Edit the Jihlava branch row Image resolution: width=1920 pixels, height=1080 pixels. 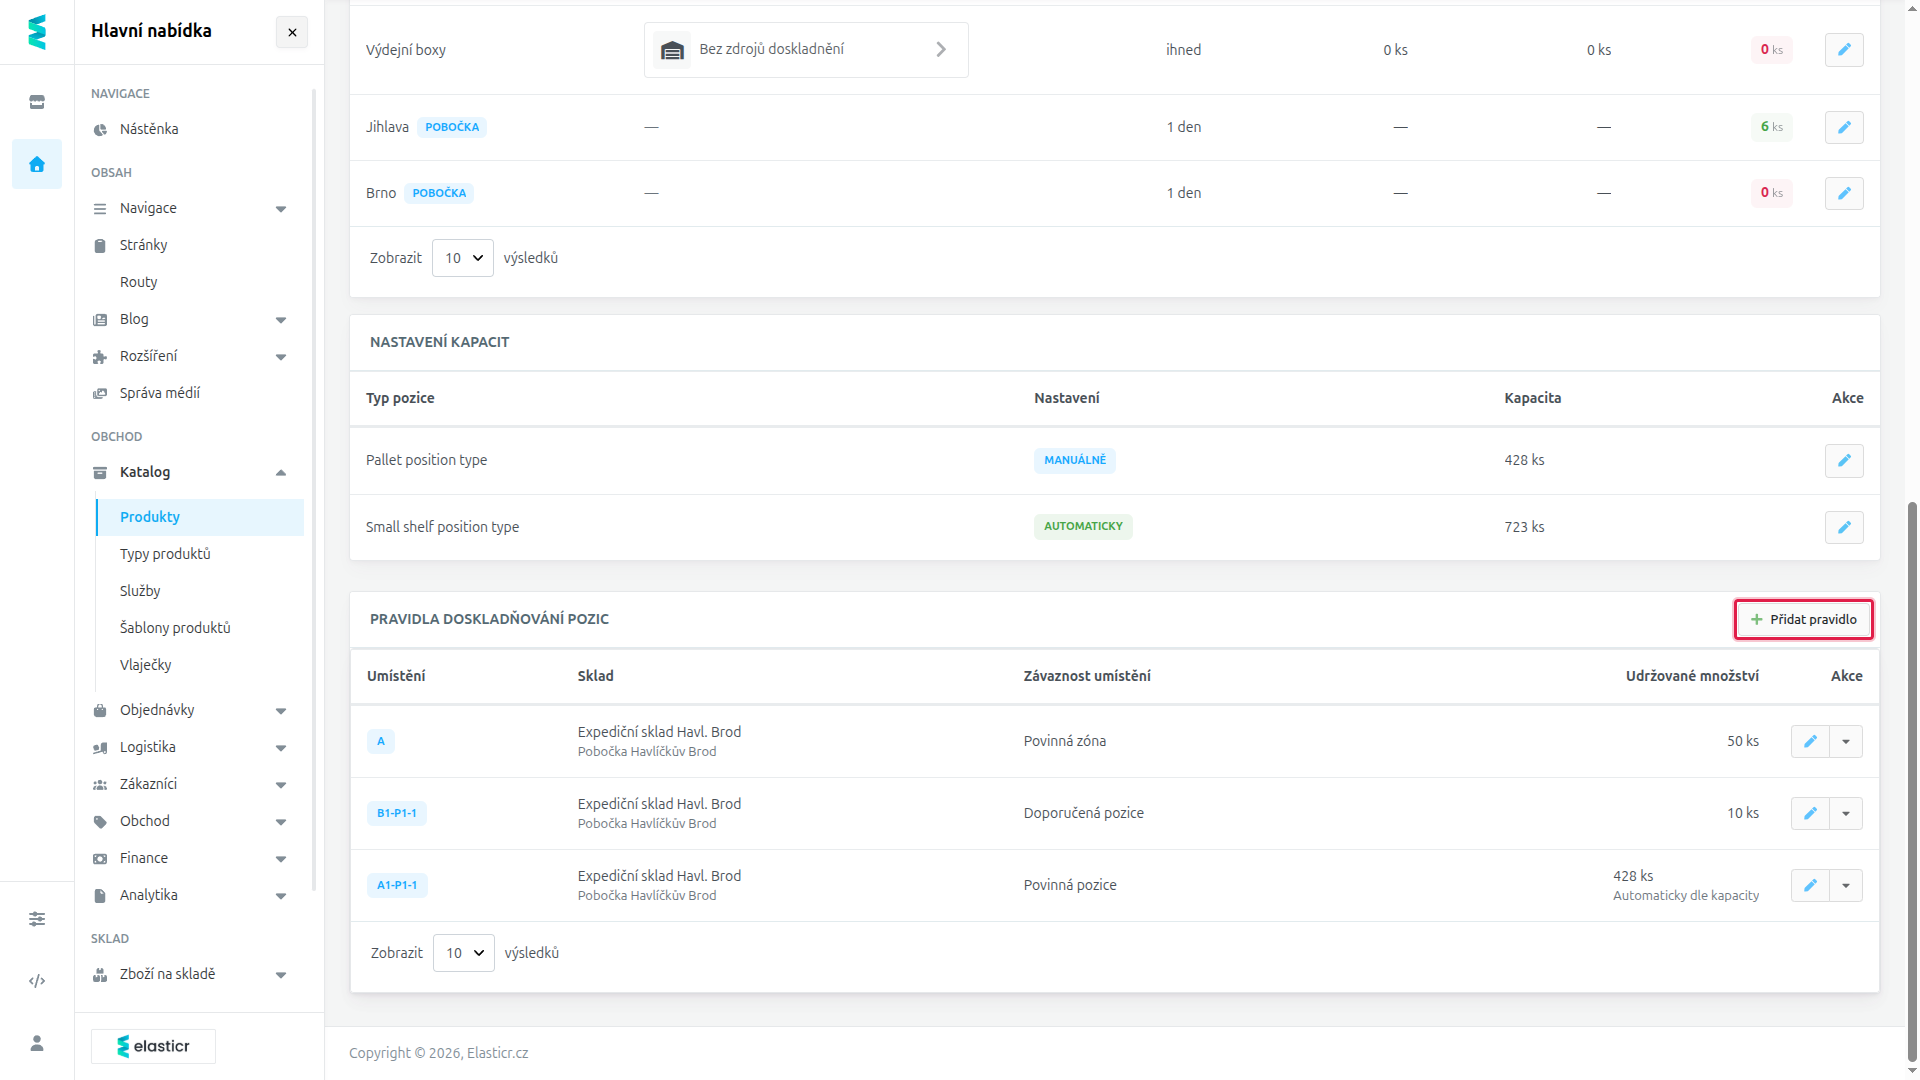tap(1844, 127)
